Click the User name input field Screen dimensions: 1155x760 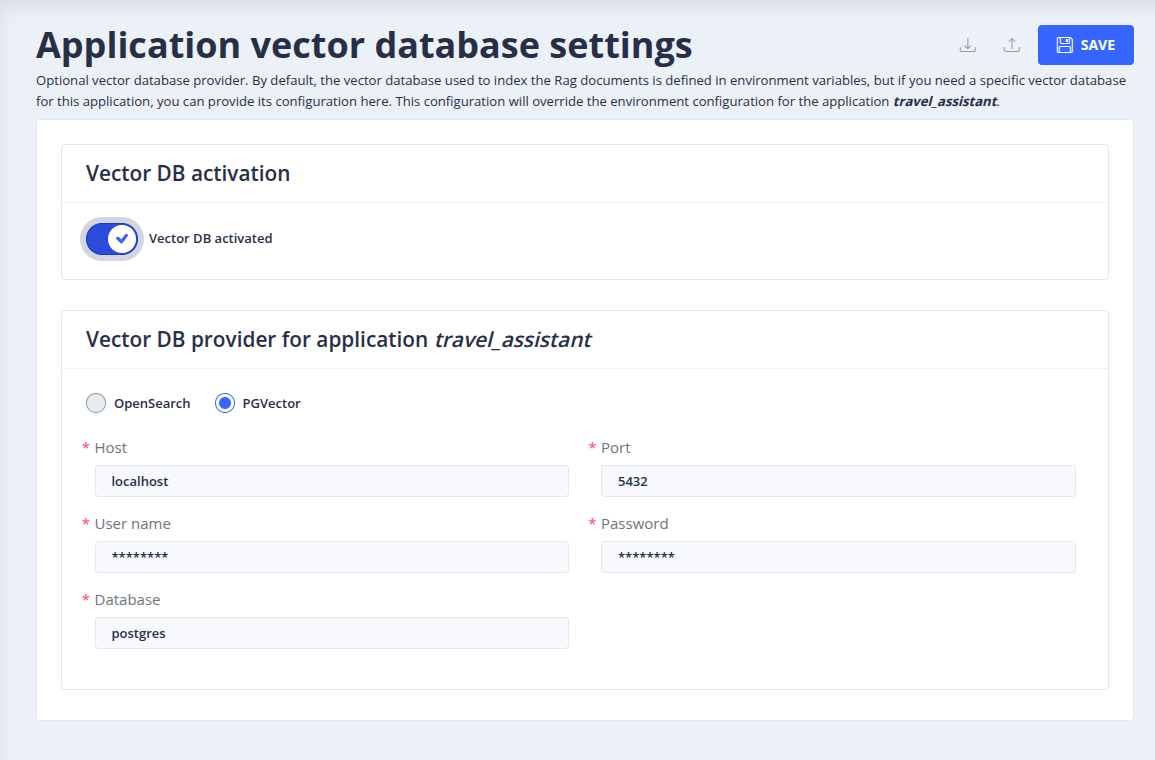pyautogui.click(x=331, y=557)
